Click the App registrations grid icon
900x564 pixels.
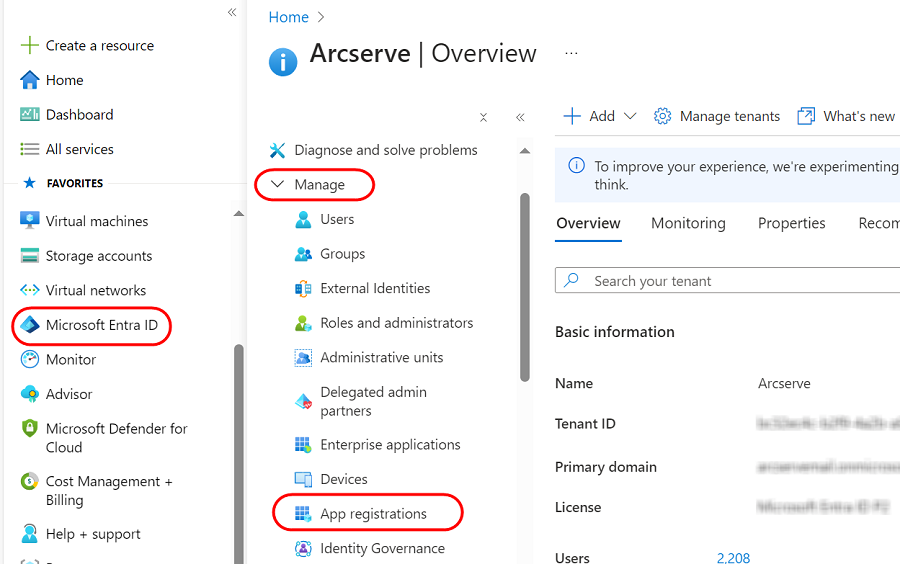(303, 514)
